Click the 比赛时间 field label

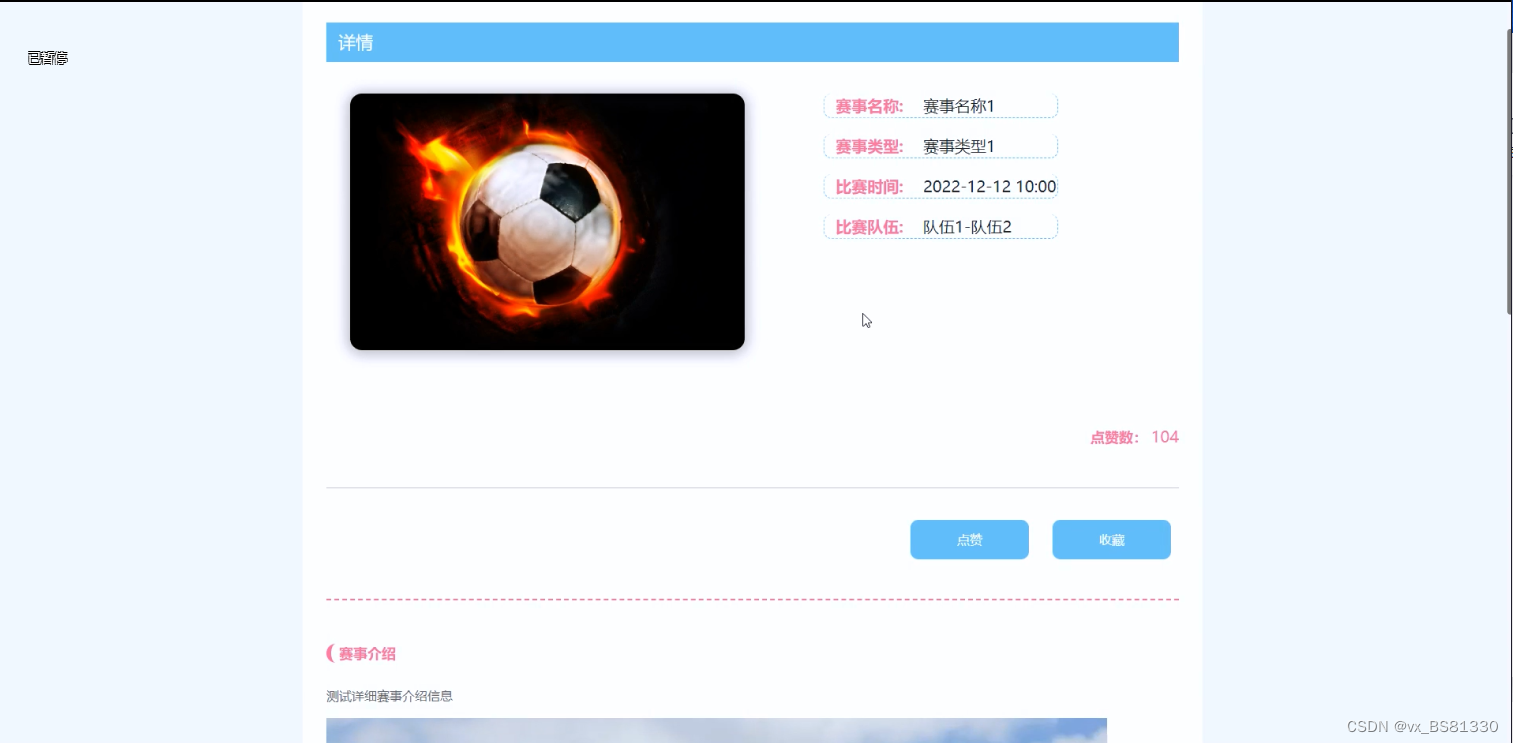[869, 187]
